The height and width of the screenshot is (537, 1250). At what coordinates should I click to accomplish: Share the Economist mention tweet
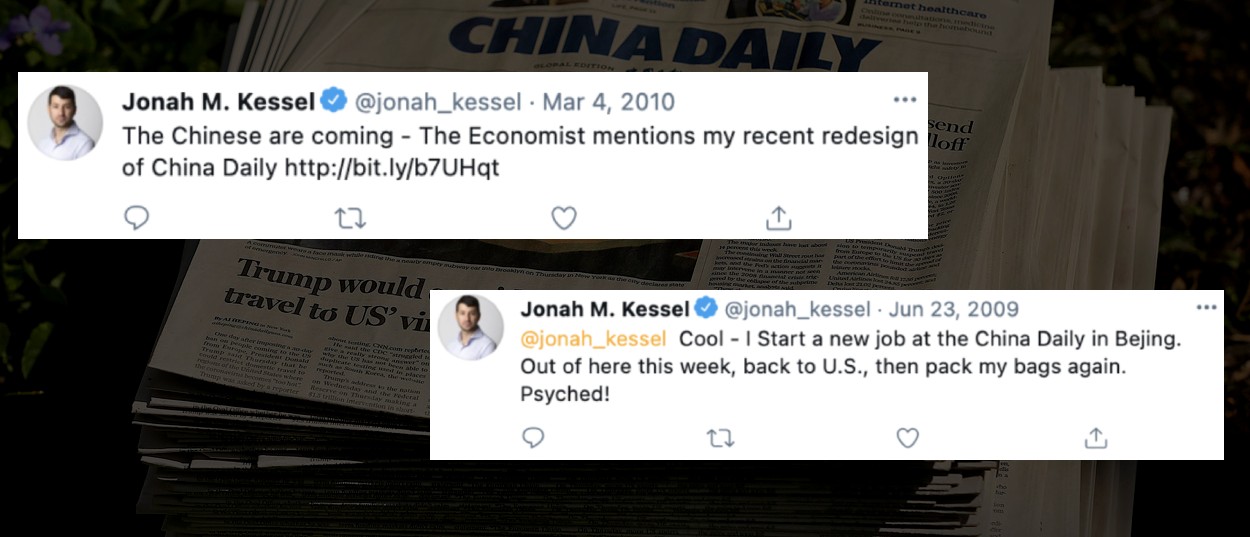coord(779,217)
